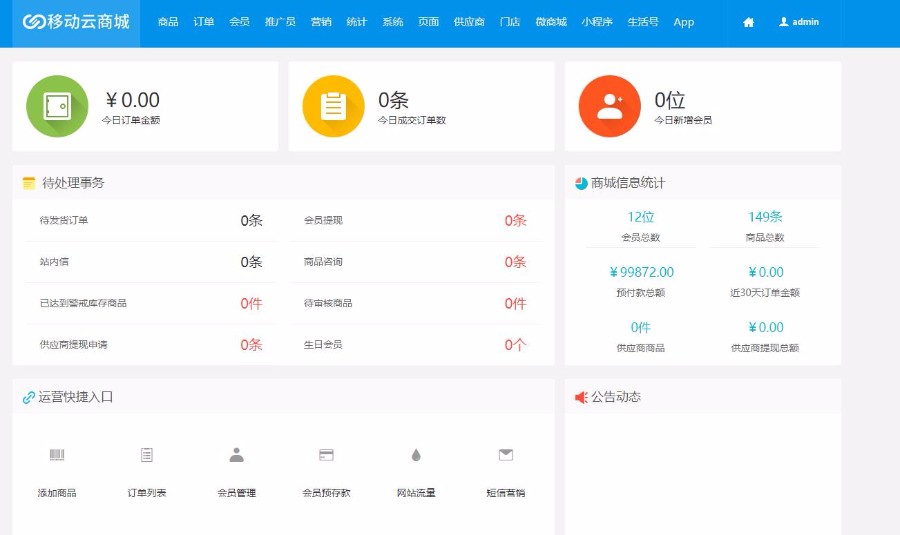Viewport: 900px width, 535px height.
Task: Click the orange new member icon
Action: pos(609,106)
